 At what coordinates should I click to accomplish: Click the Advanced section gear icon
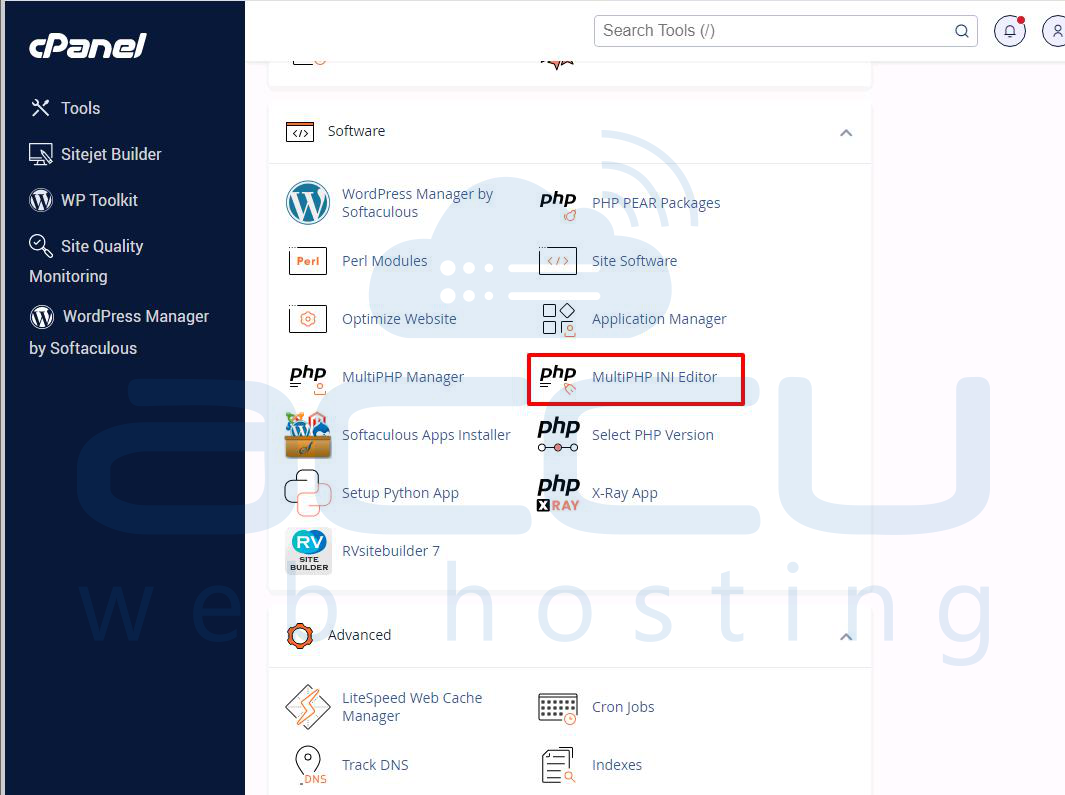[300, 635]
